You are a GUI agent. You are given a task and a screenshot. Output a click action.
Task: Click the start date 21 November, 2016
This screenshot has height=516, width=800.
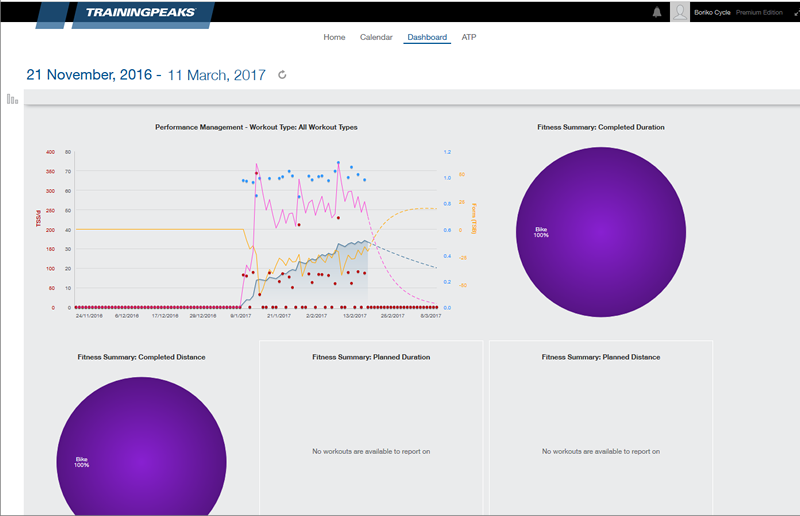pos(89,75)
